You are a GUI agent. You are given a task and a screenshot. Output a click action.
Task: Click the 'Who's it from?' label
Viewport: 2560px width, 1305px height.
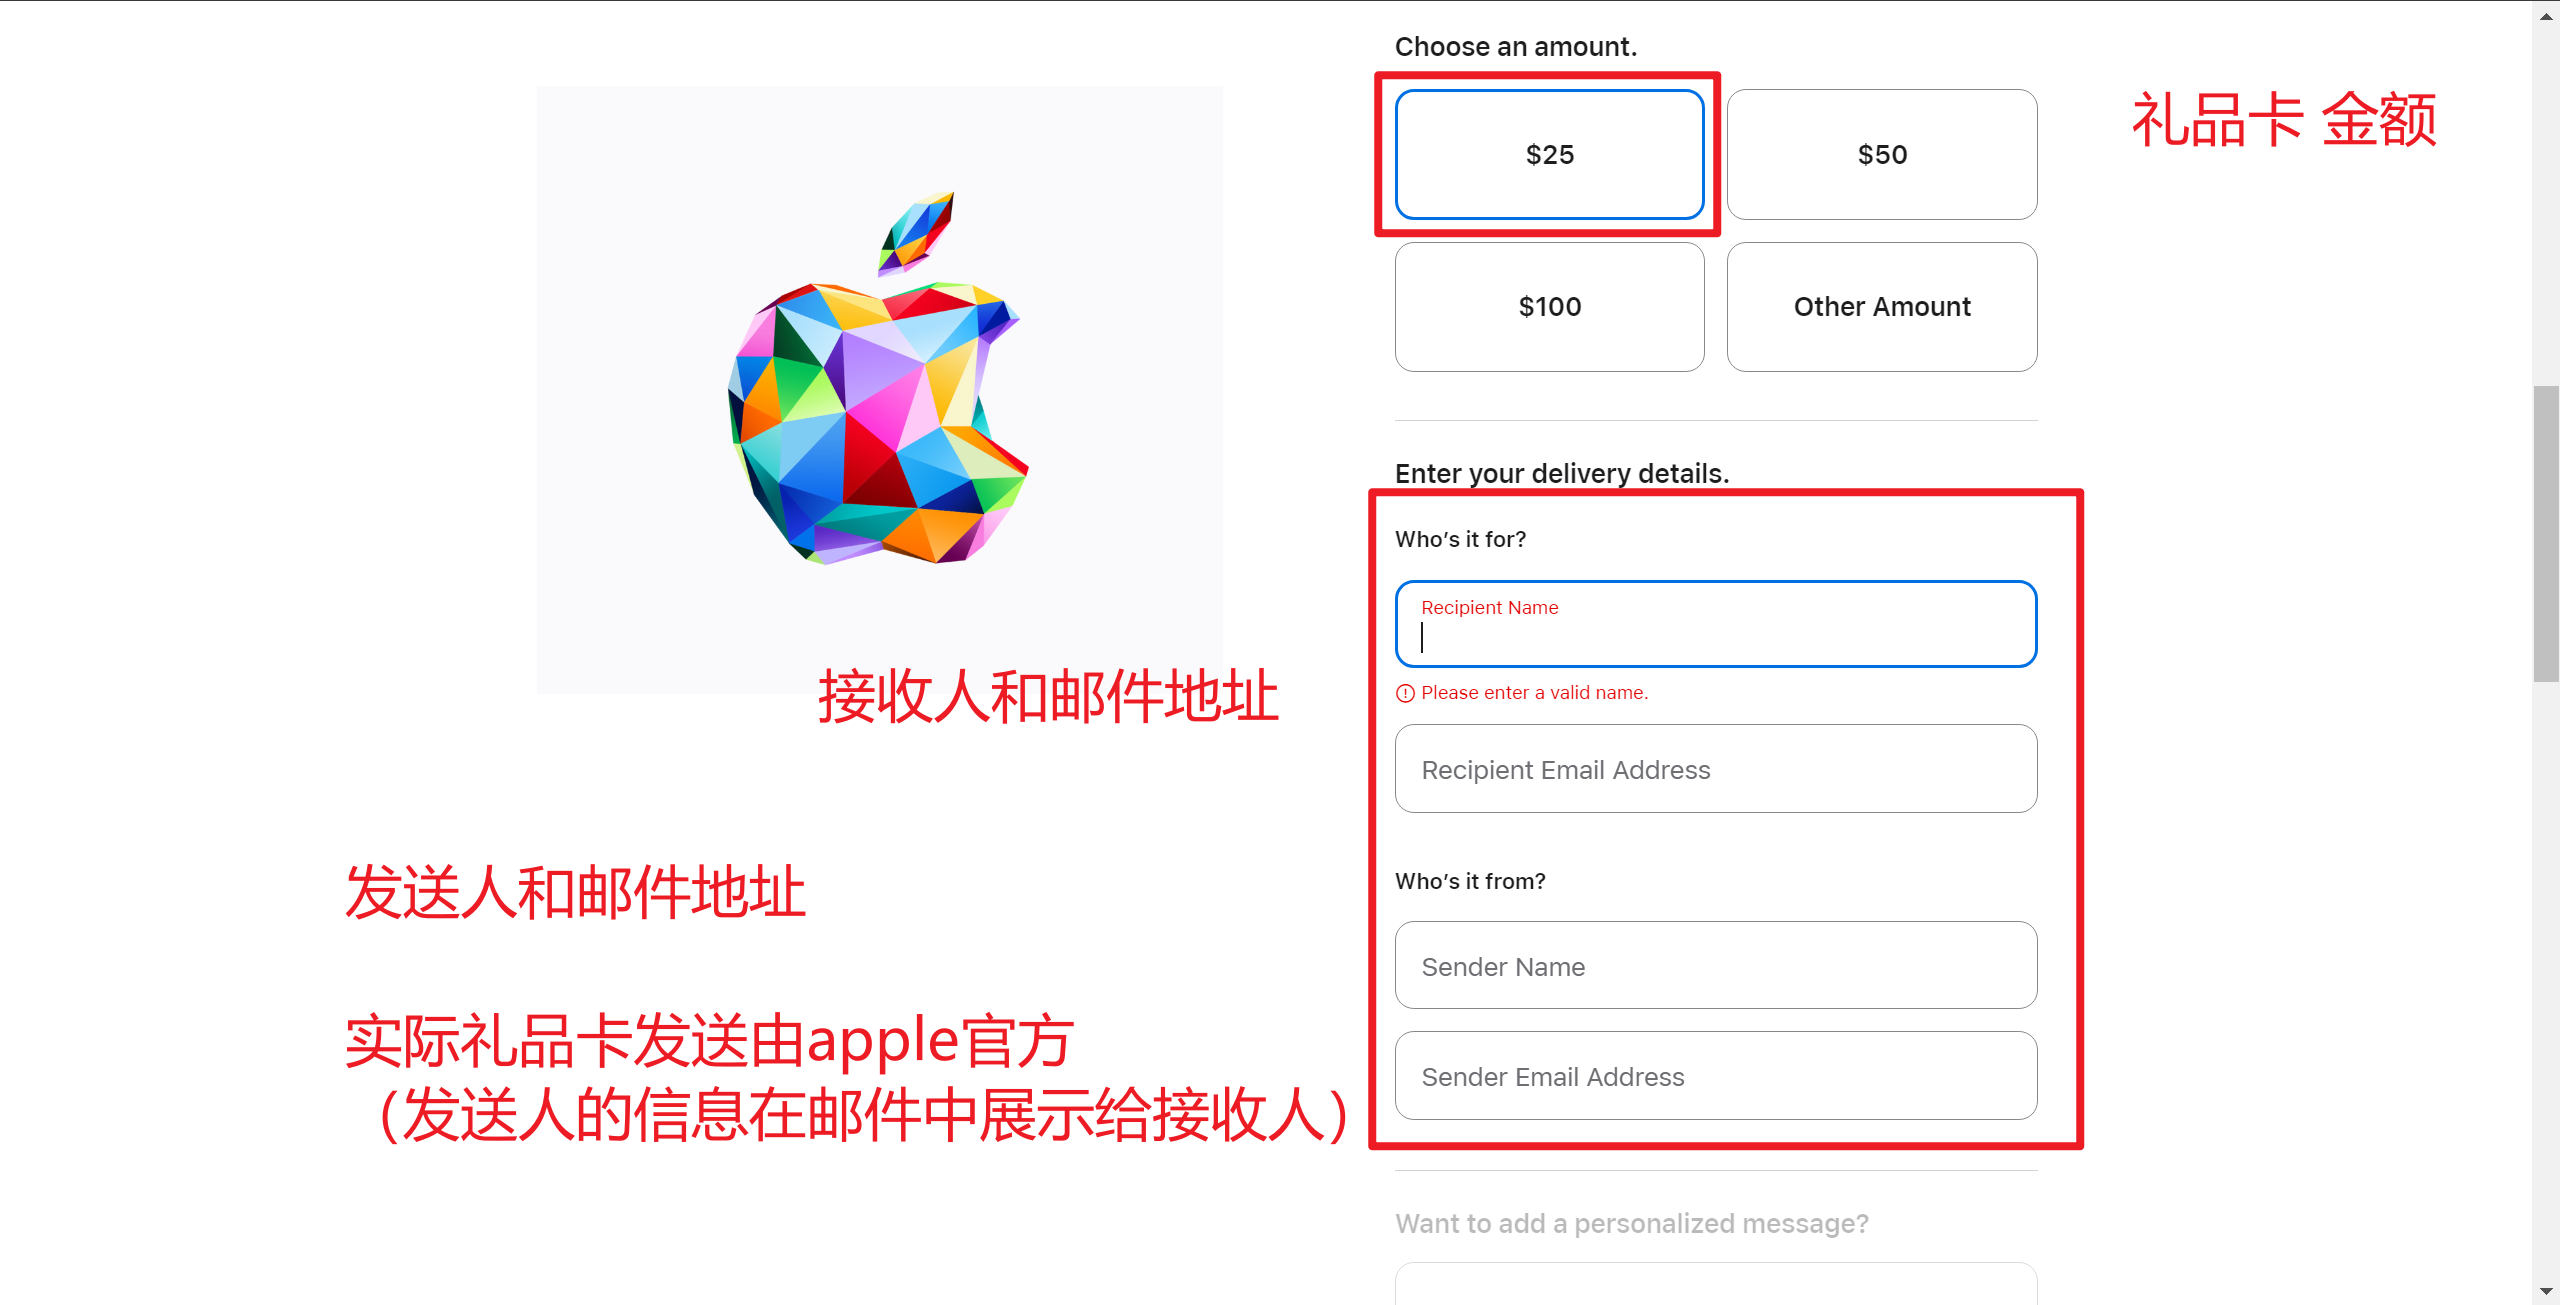click(x=1470, y=882)
